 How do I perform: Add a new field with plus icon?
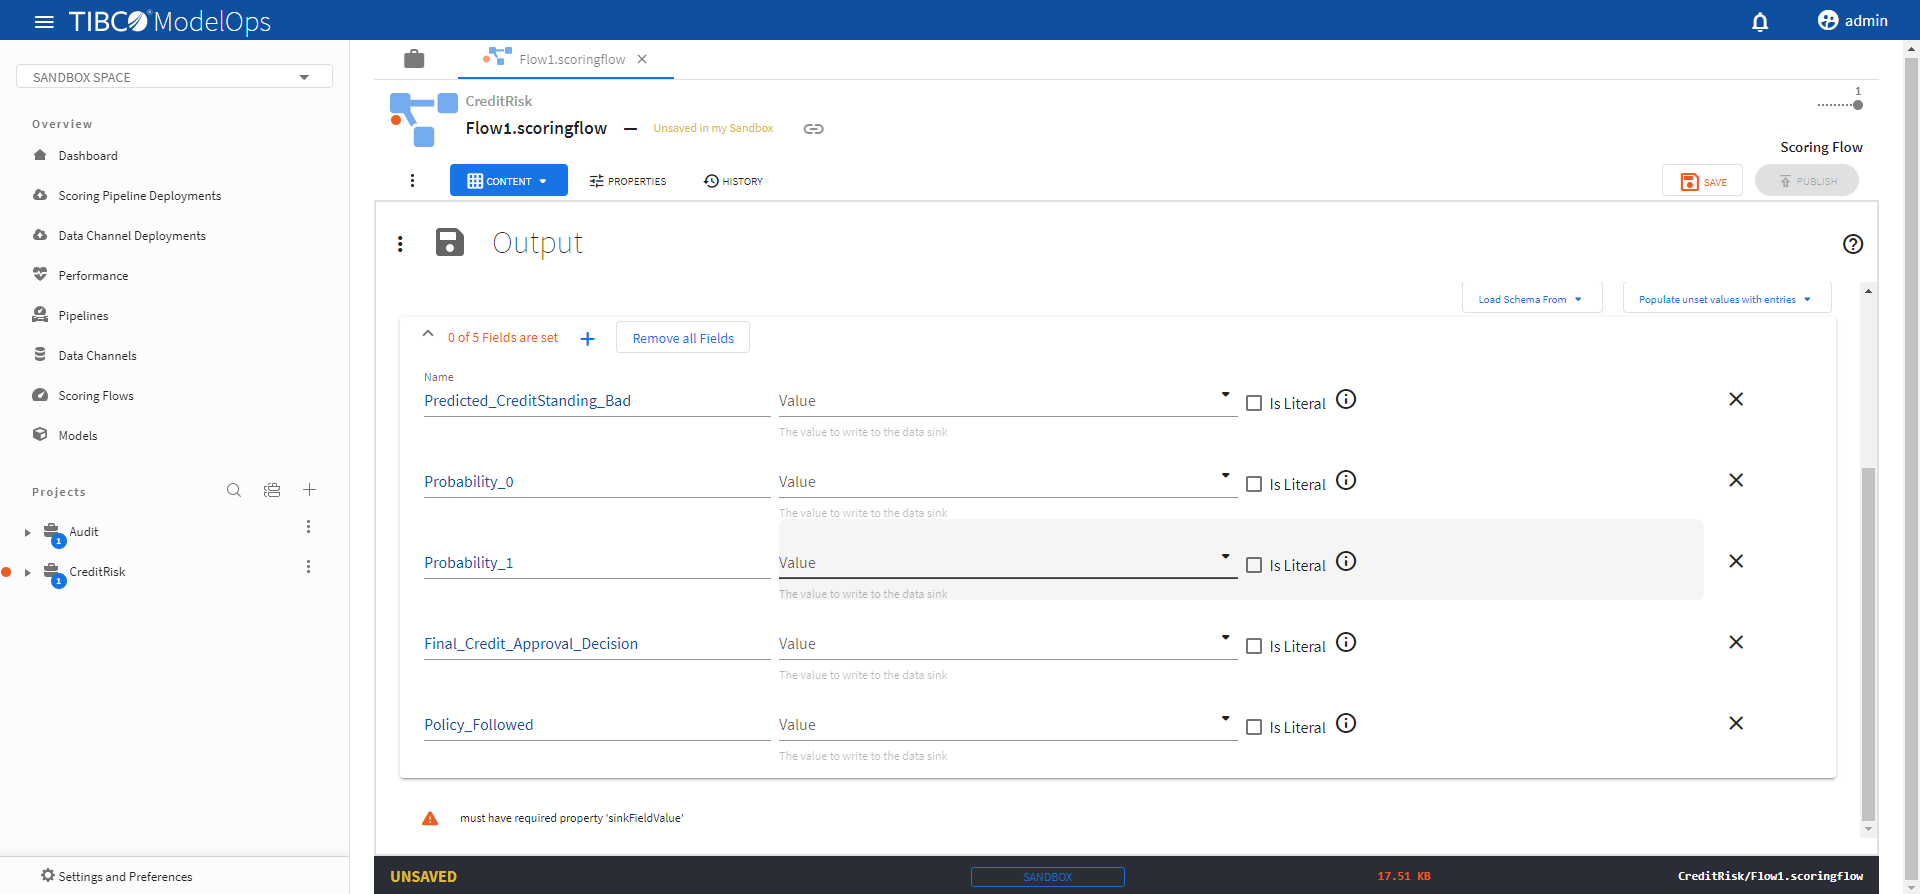(588, 339)
